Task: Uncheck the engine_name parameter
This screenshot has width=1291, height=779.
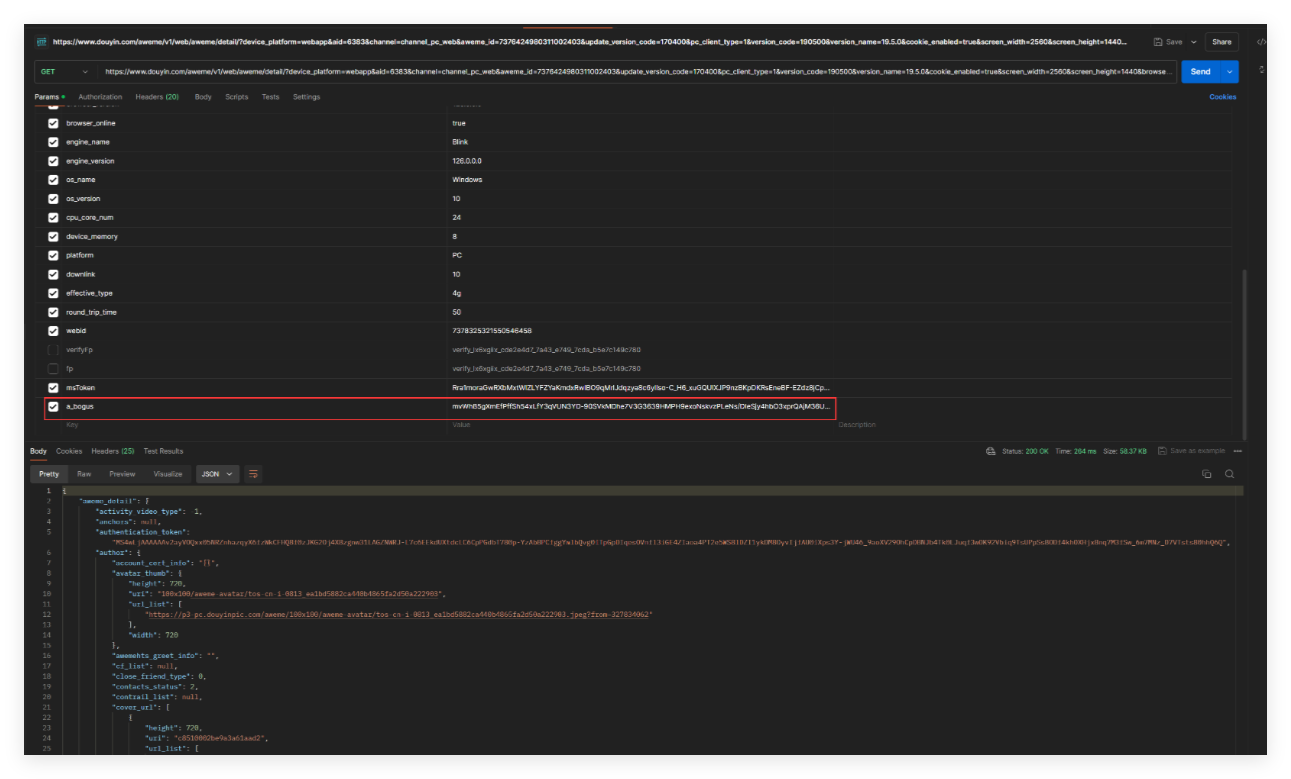Action: pyautogui.click(x=54, y=142)
